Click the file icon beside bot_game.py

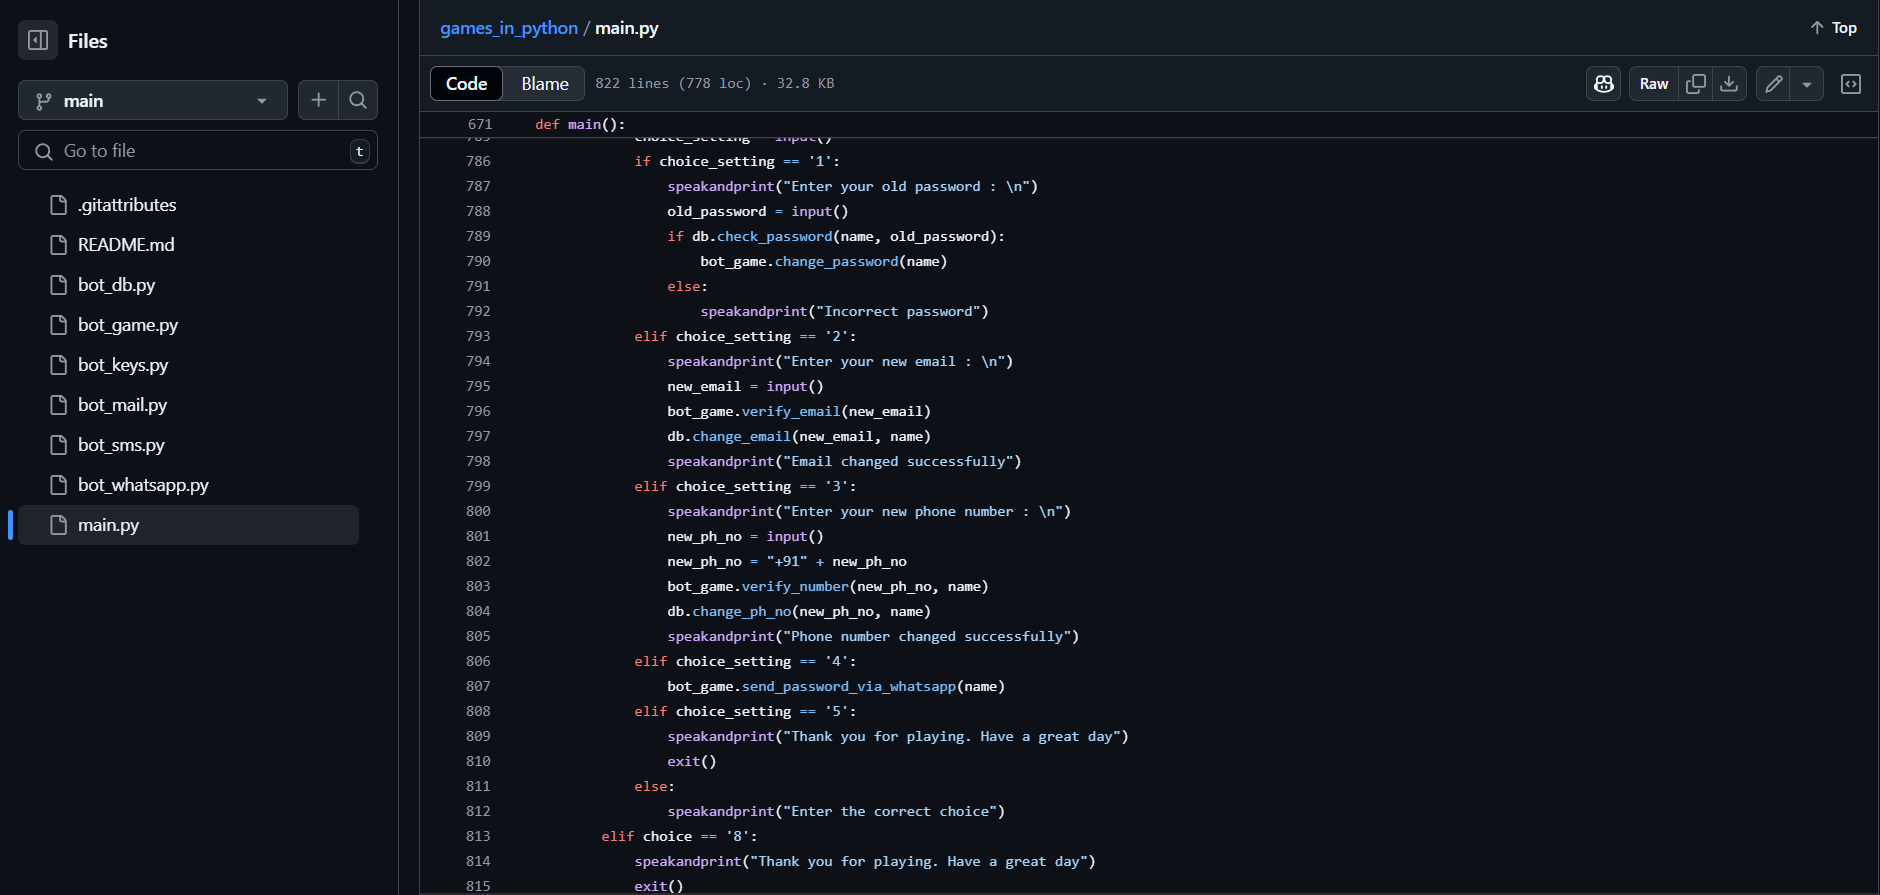[x=59, y=325]
